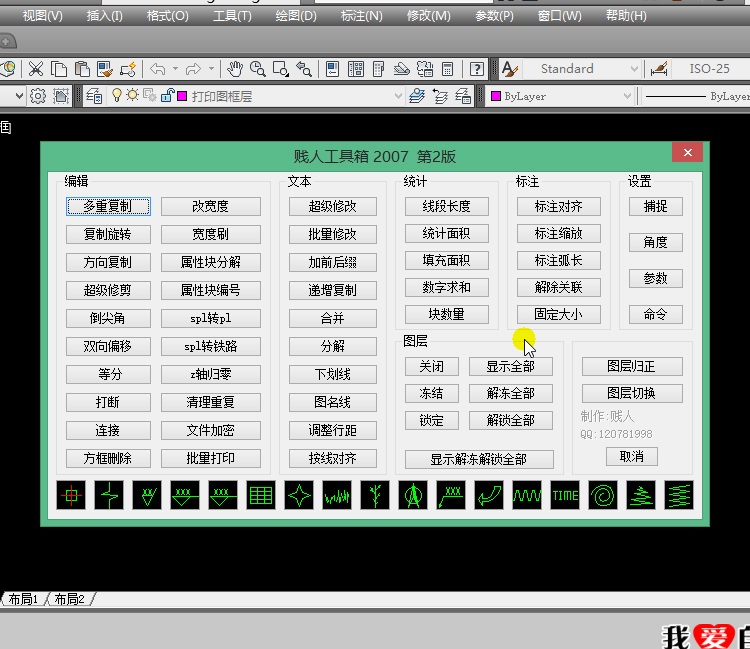
Task: Click the green TIME icon in toolbox
Action: [565, 495]
